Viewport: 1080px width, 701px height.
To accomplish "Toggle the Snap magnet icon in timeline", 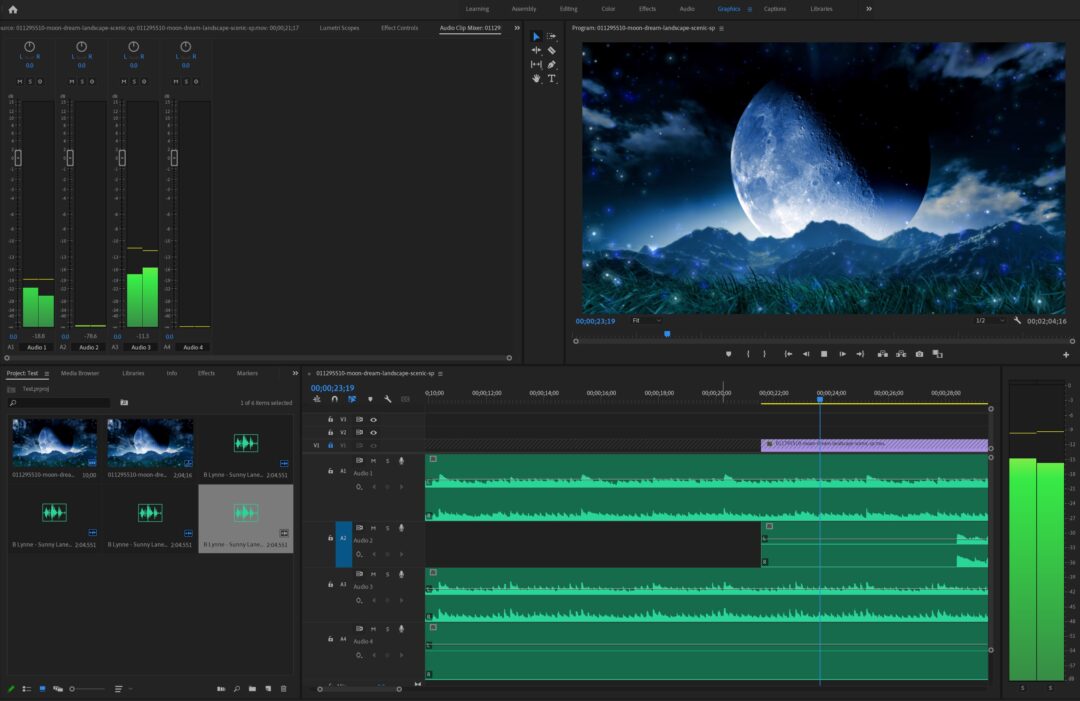I will [334, 399].
